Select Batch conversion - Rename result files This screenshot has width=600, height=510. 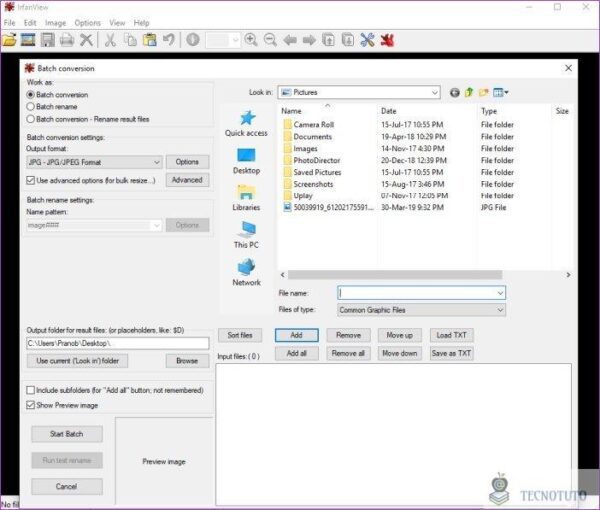pos(31,119)
